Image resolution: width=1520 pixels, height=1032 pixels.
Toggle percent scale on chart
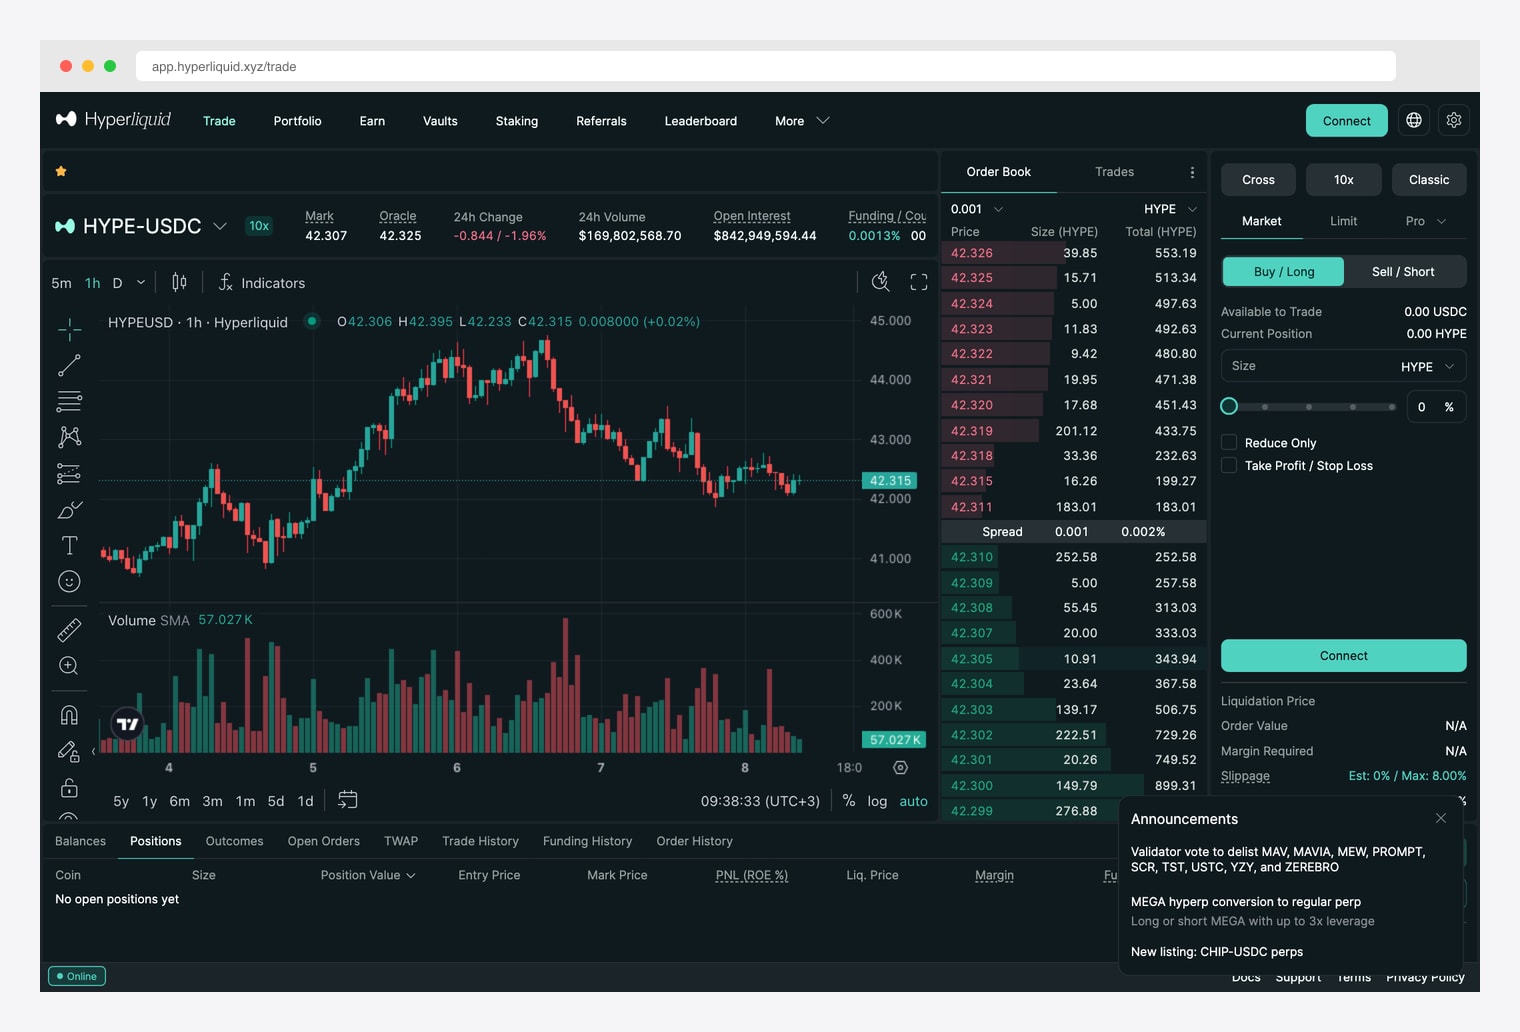pos(849,801)
